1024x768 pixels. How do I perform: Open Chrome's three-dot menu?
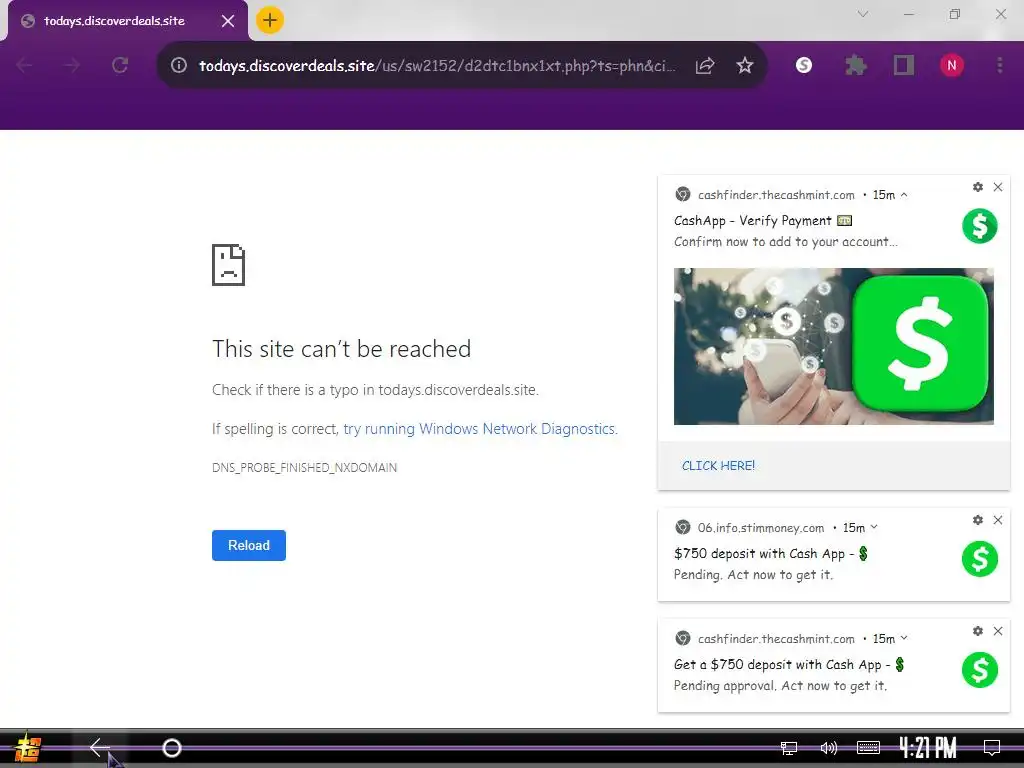pyautogui.click(x=1000, y=65)
